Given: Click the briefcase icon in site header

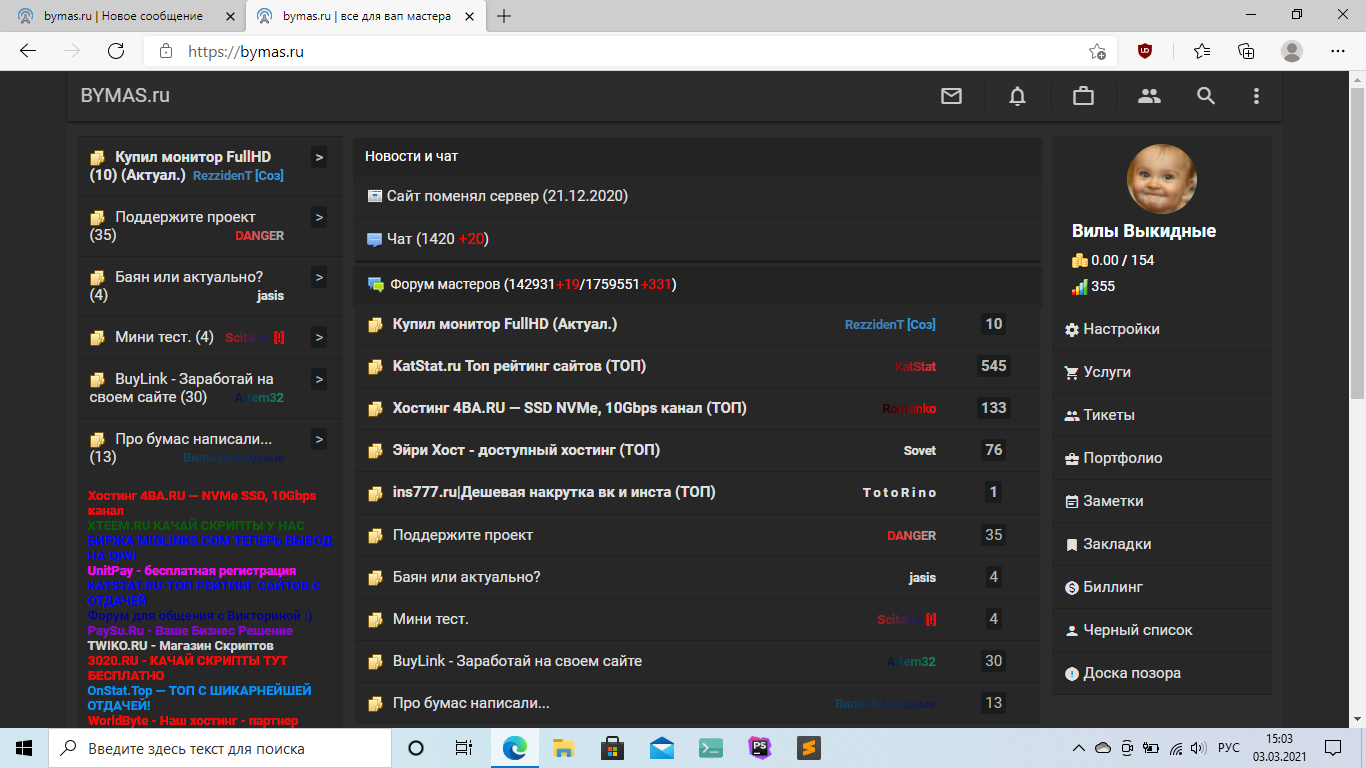Looking at the screenshot, I should click(1083, 96).
